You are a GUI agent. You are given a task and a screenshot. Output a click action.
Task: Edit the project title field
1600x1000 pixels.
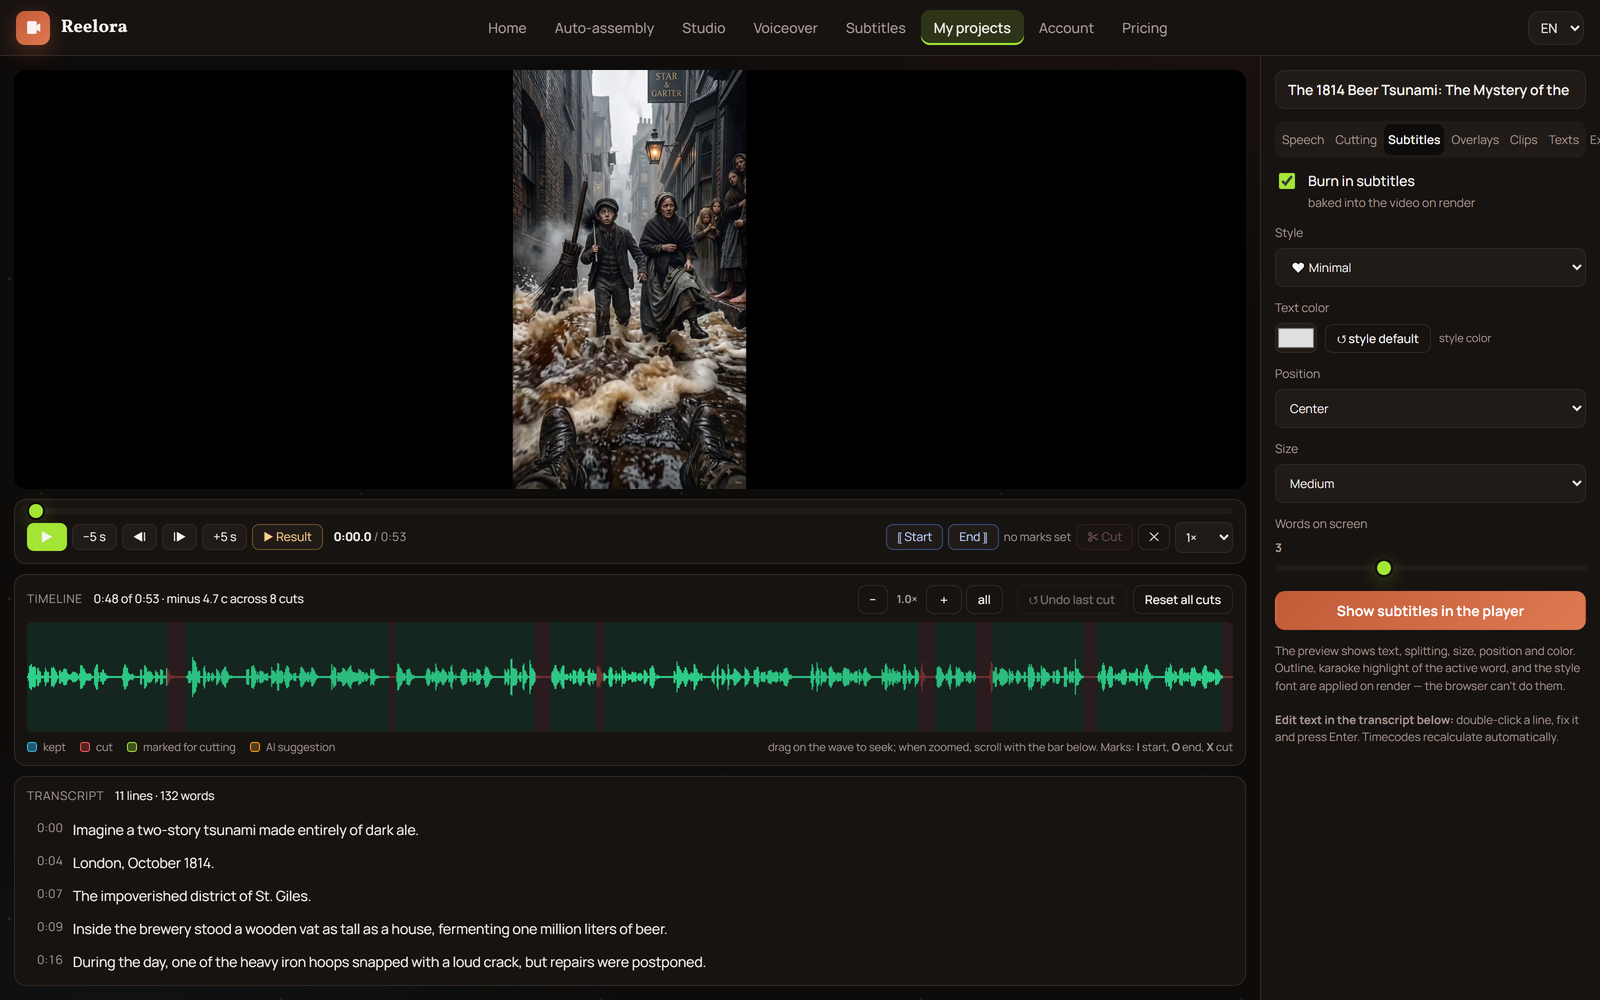[x=1430, y=90]
